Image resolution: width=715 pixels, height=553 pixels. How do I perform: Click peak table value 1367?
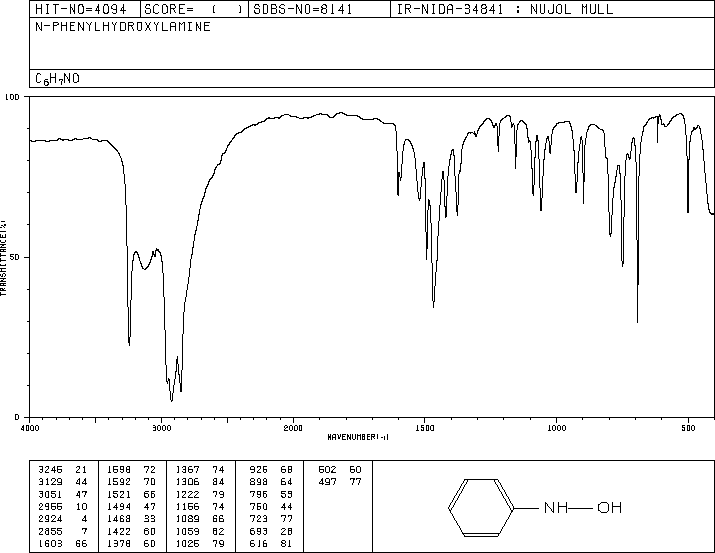pyautogui.click(x=187, y=470)
